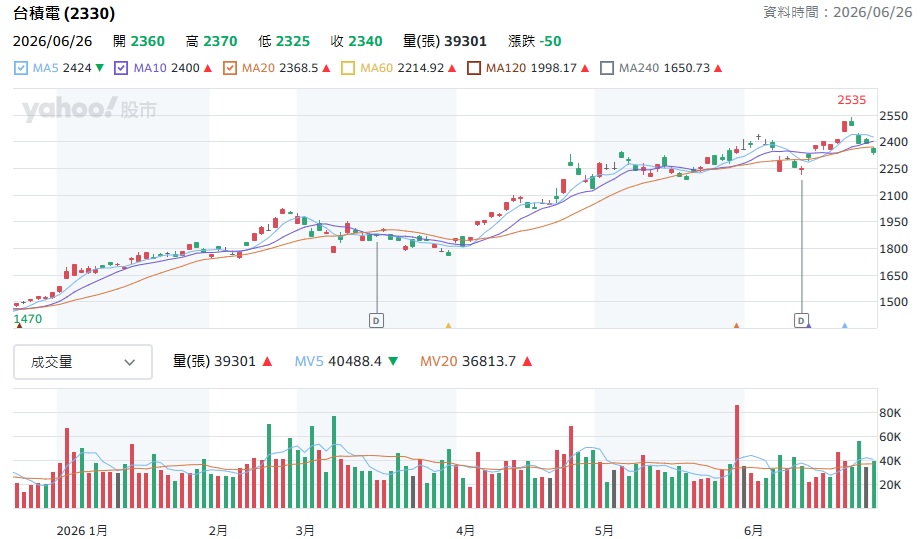Viewport: 923px width, 539px height.
Task: Click the light blue triangle event marker
Action: (845, 325)
